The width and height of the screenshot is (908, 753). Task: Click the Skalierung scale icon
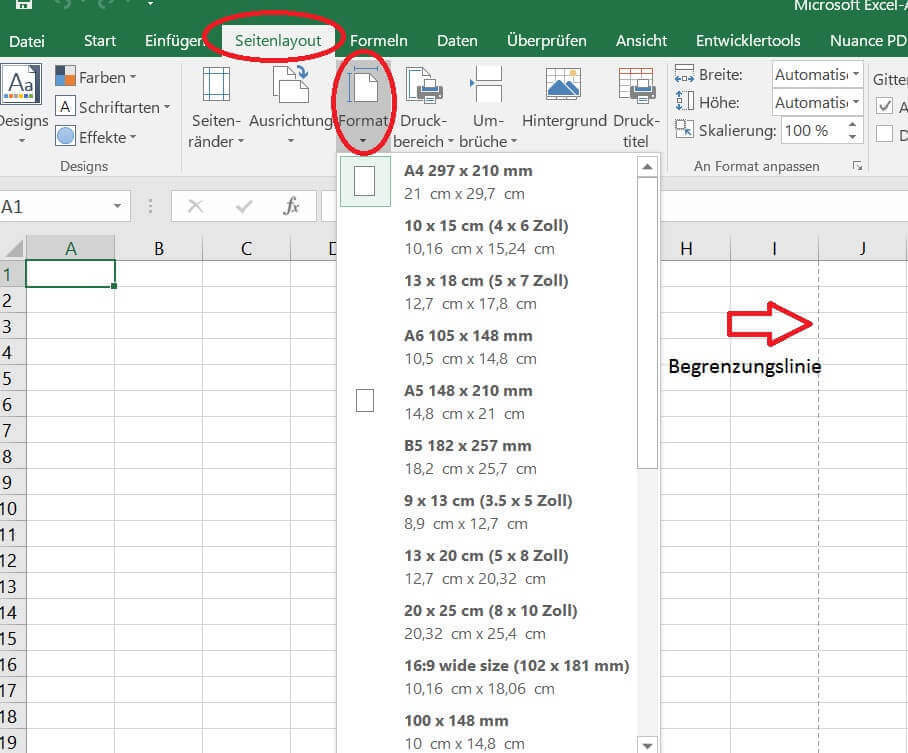[x=684, y=129]
